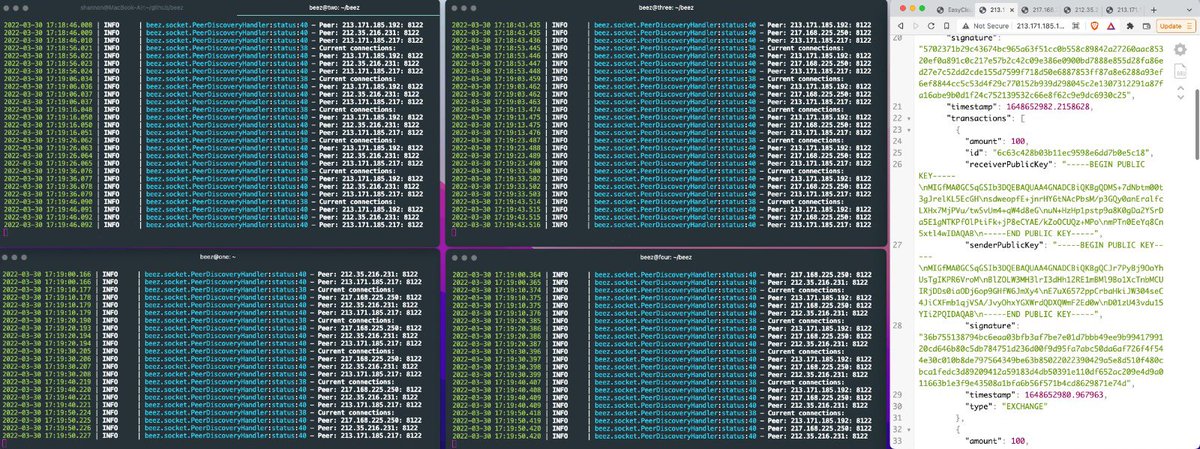Image resolution: width=1200 pixels, height=449 pixels.
Task: Reload the JSON page
Action: click(931, 26)
